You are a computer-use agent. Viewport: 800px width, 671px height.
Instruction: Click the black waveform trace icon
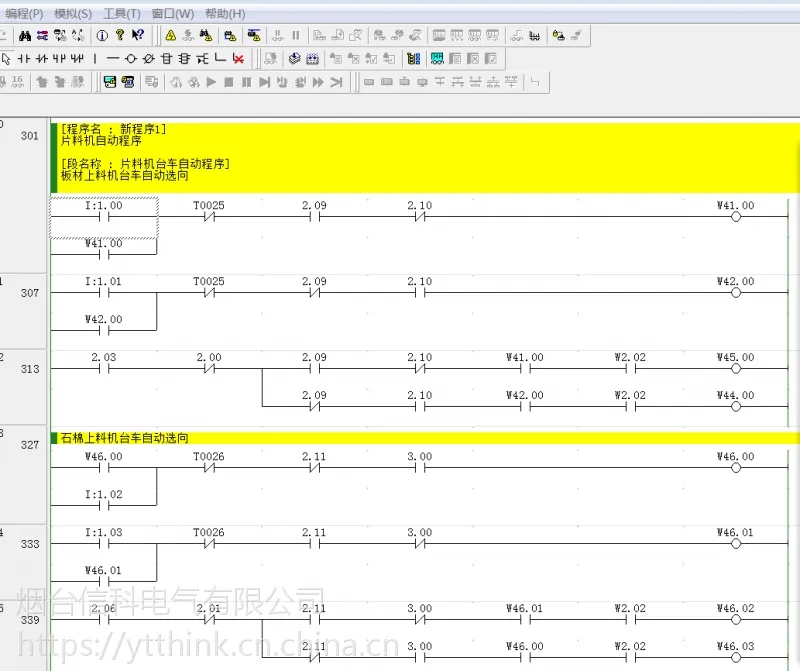tap(534, 36)
